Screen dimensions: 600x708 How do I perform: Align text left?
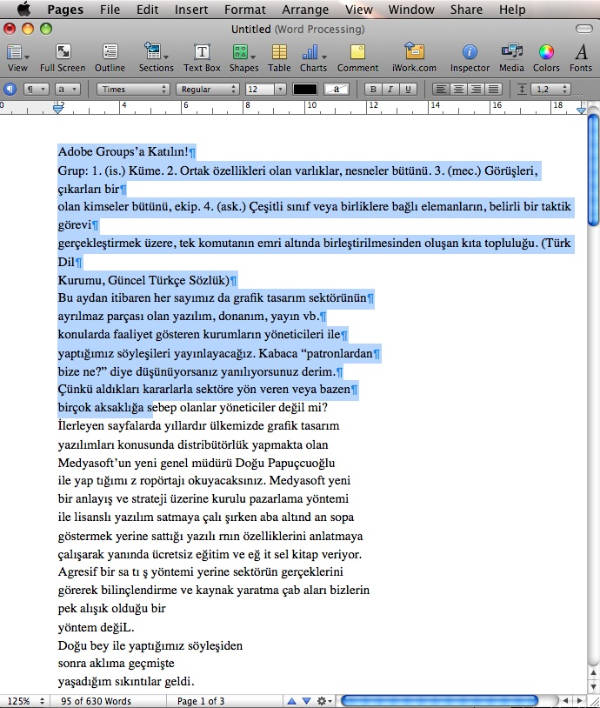click(x=441, y=89)
